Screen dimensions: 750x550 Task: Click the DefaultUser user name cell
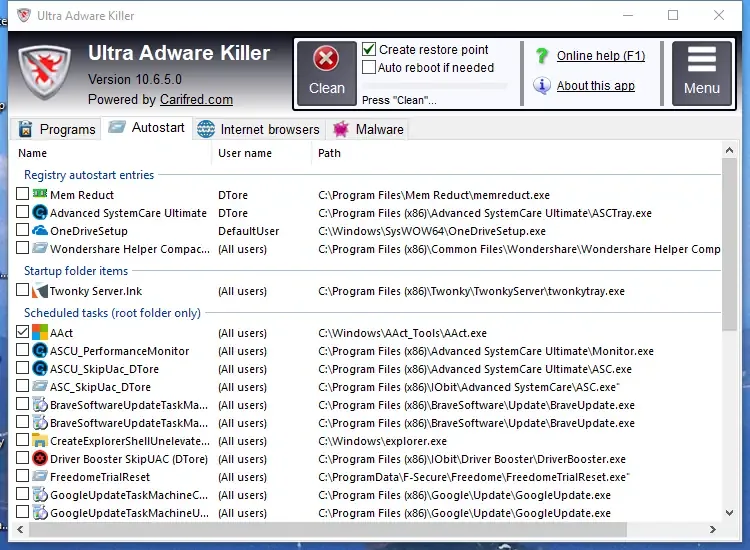tap(248, 231)
